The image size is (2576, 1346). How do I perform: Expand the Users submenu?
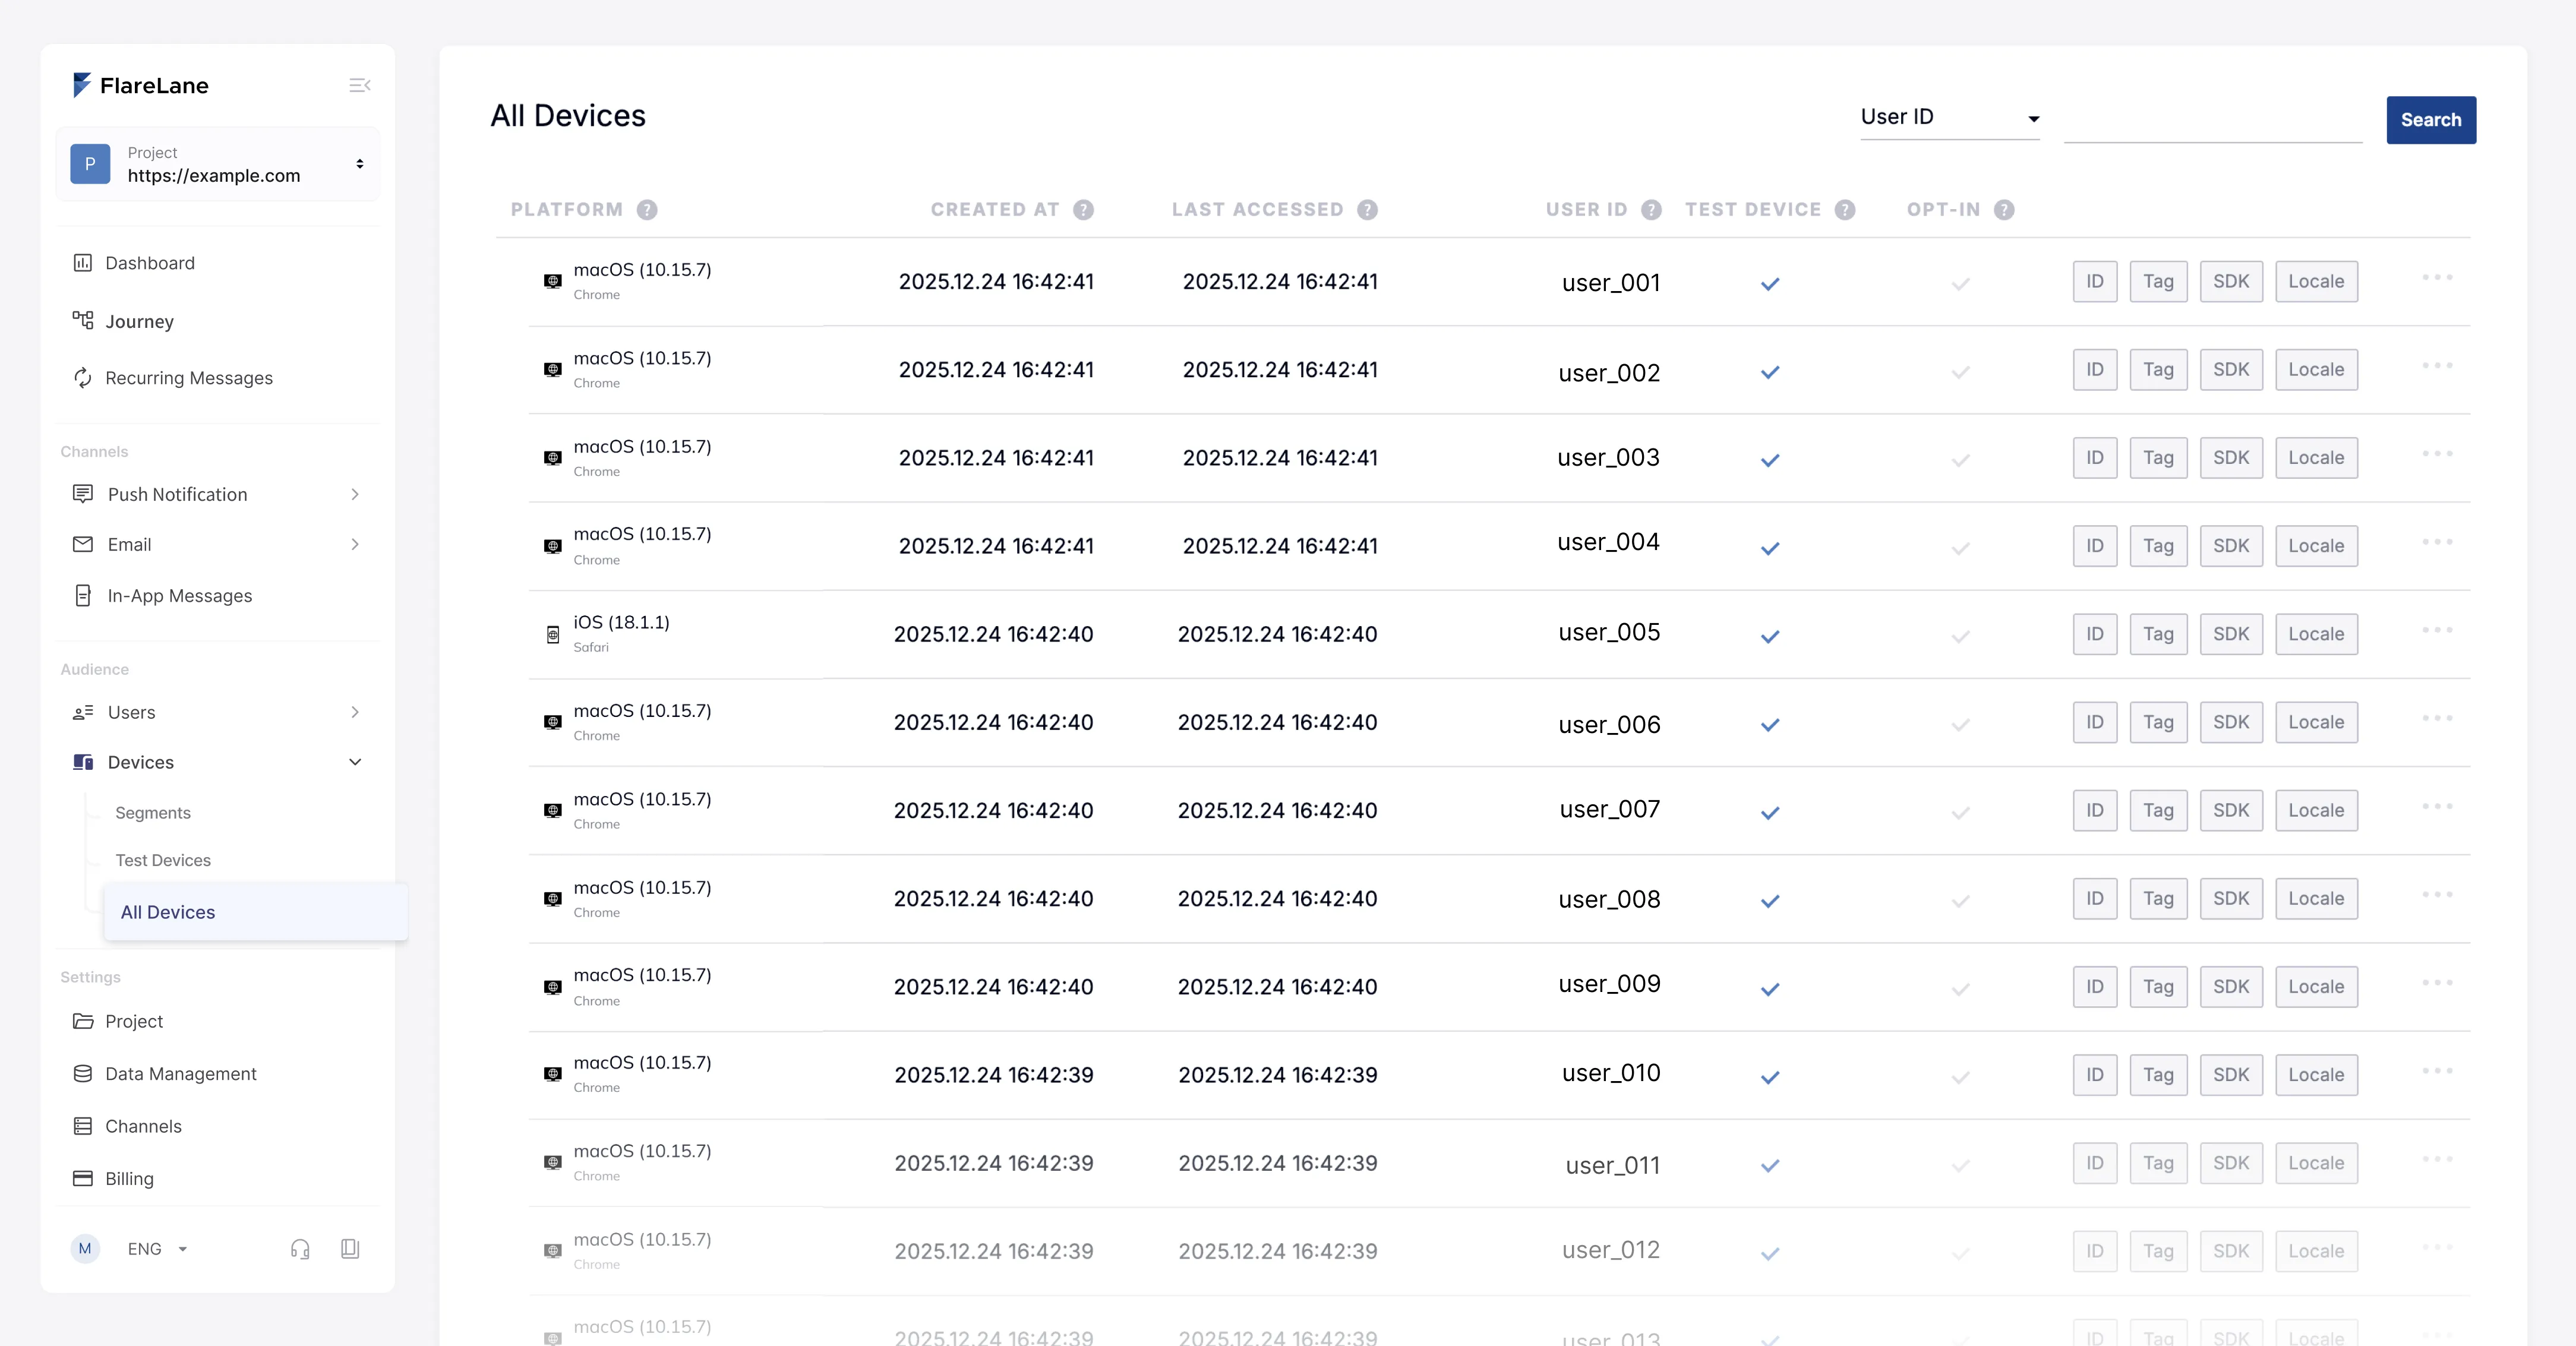point(355,712)
